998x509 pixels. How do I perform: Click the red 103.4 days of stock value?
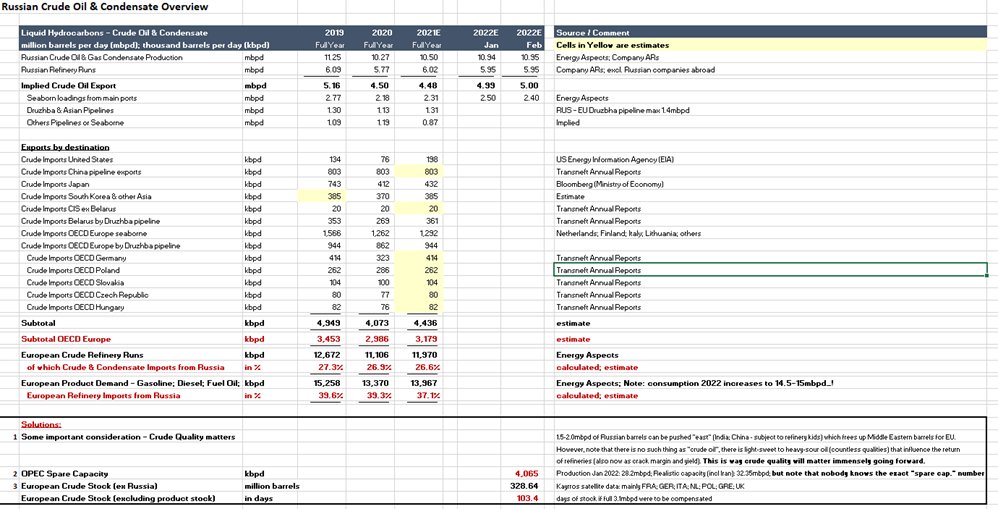(x=528, y=498)
